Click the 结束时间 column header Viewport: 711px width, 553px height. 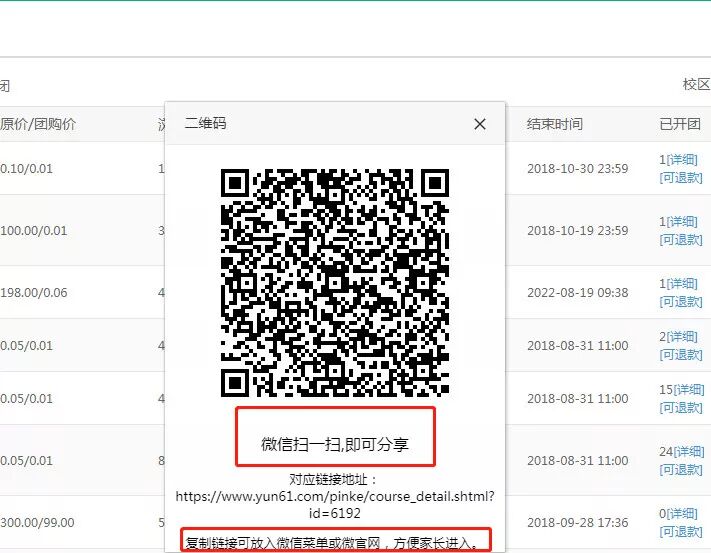(x=555, y=124)
